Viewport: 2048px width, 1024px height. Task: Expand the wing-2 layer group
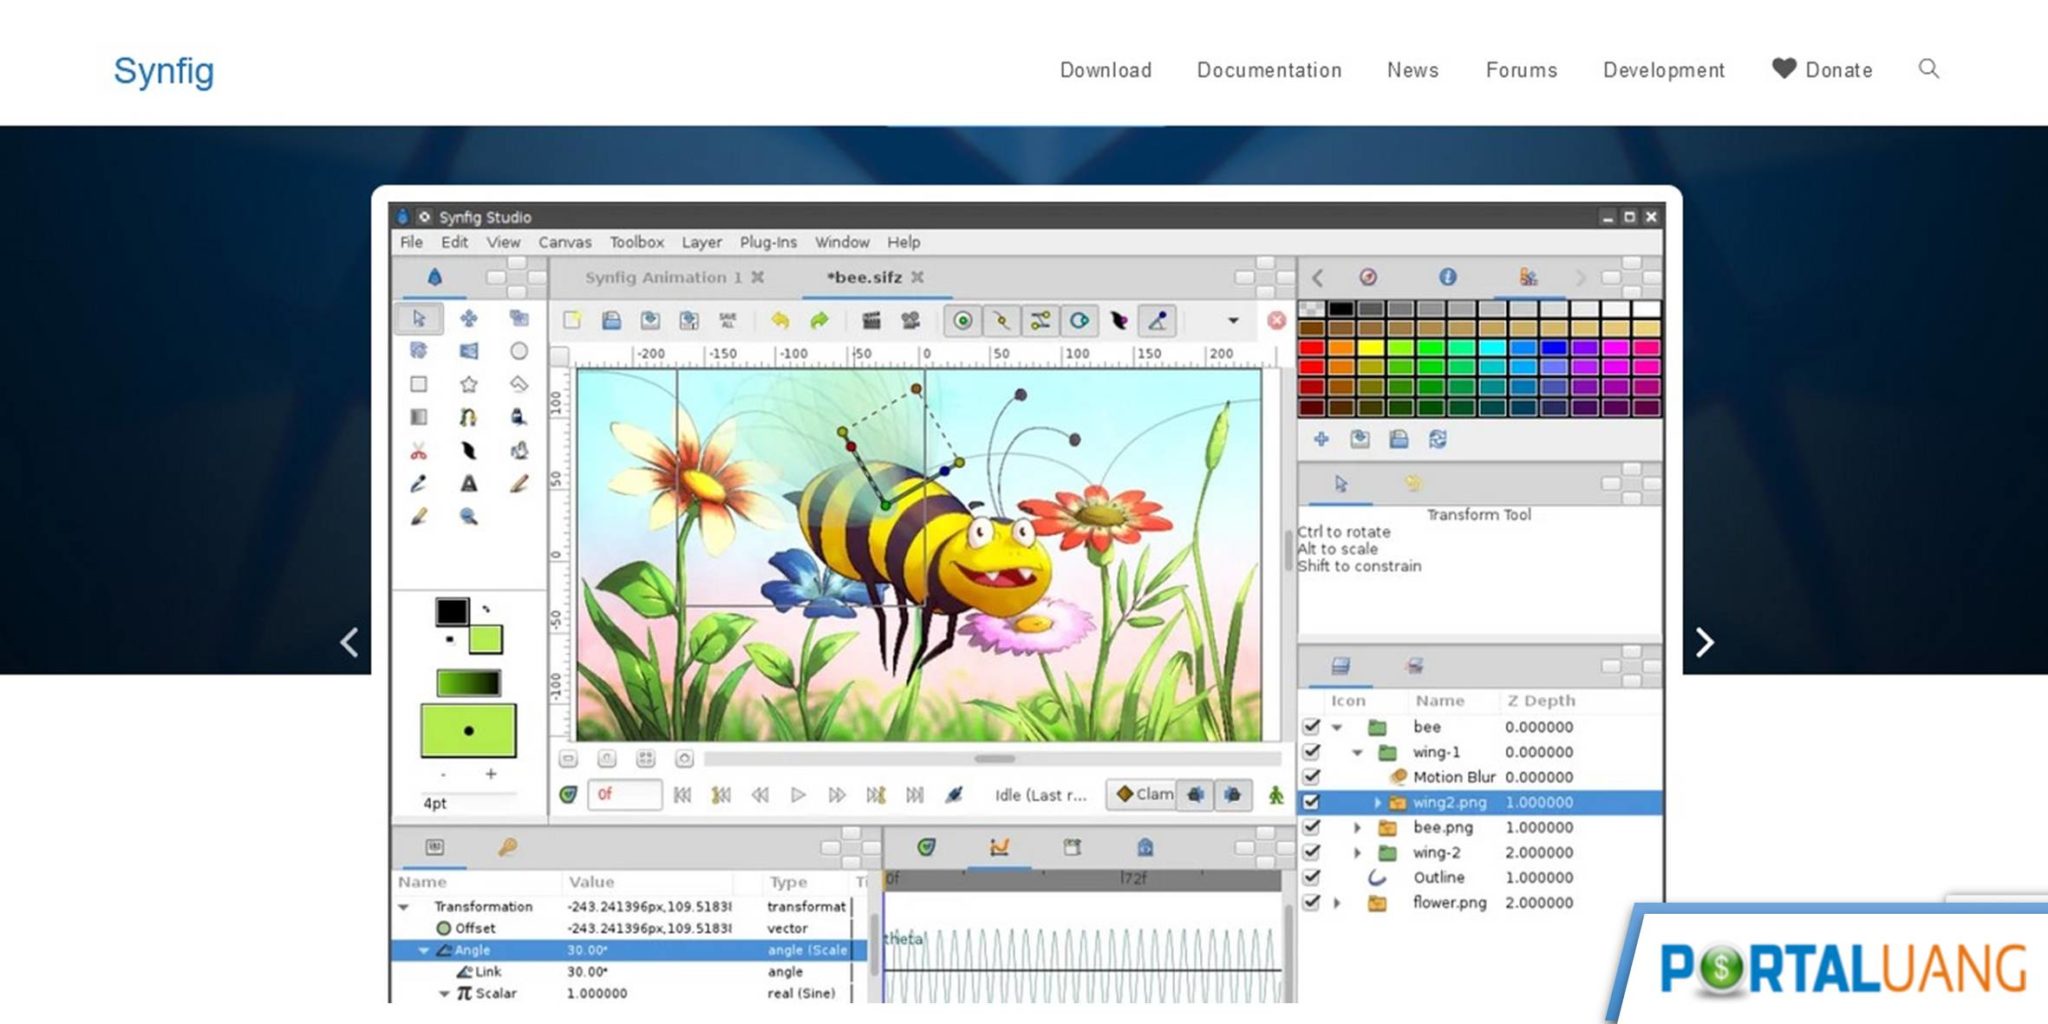tap(1357, 852)
